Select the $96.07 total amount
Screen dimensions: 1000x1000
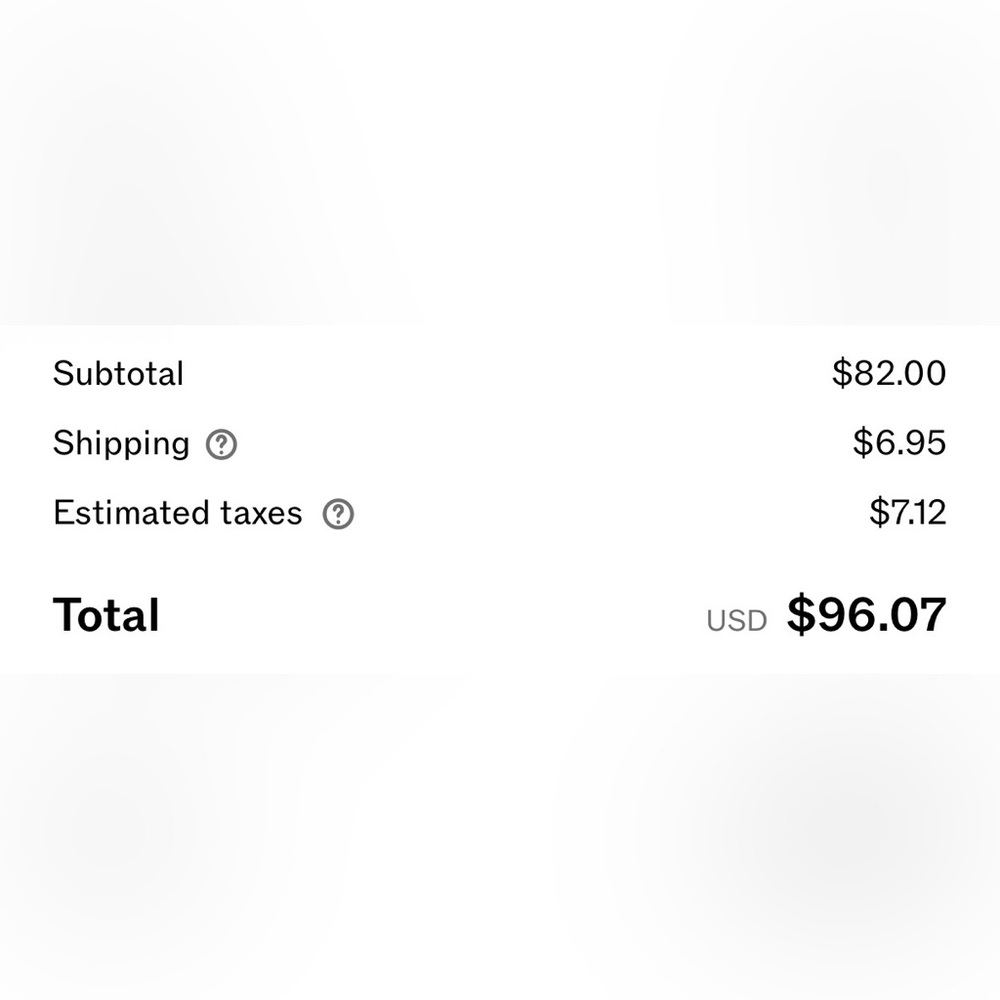pos(866,614)
